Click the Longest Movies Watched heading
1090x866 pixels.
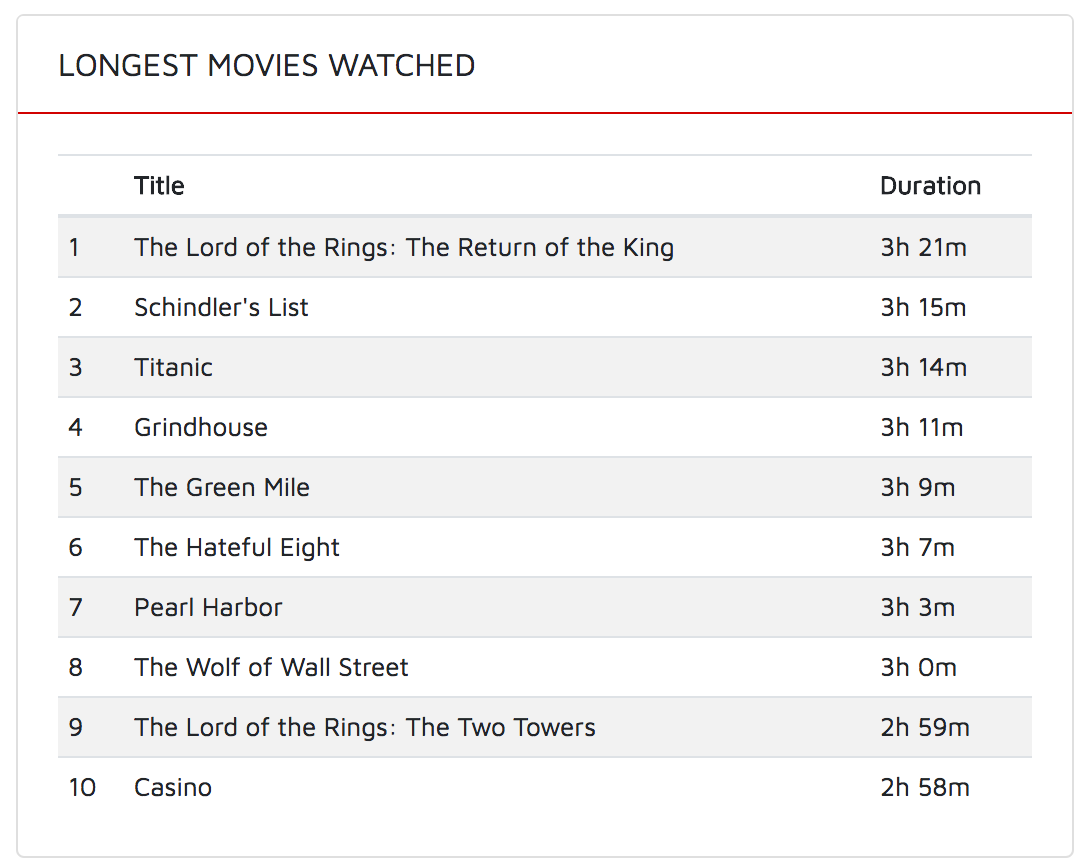[x=267, y=65]
